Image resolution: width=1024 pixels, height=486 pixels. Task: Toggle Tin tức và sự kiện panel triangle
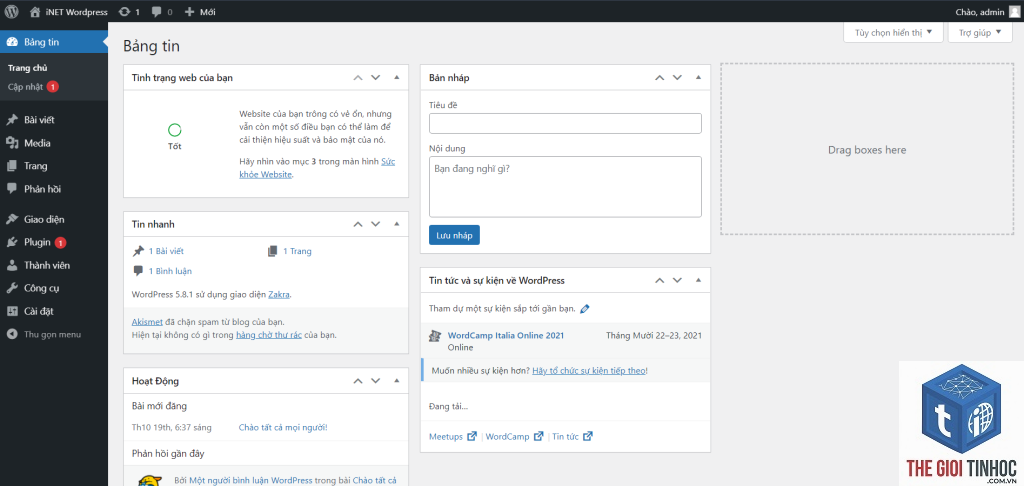[x=698, y=280]
